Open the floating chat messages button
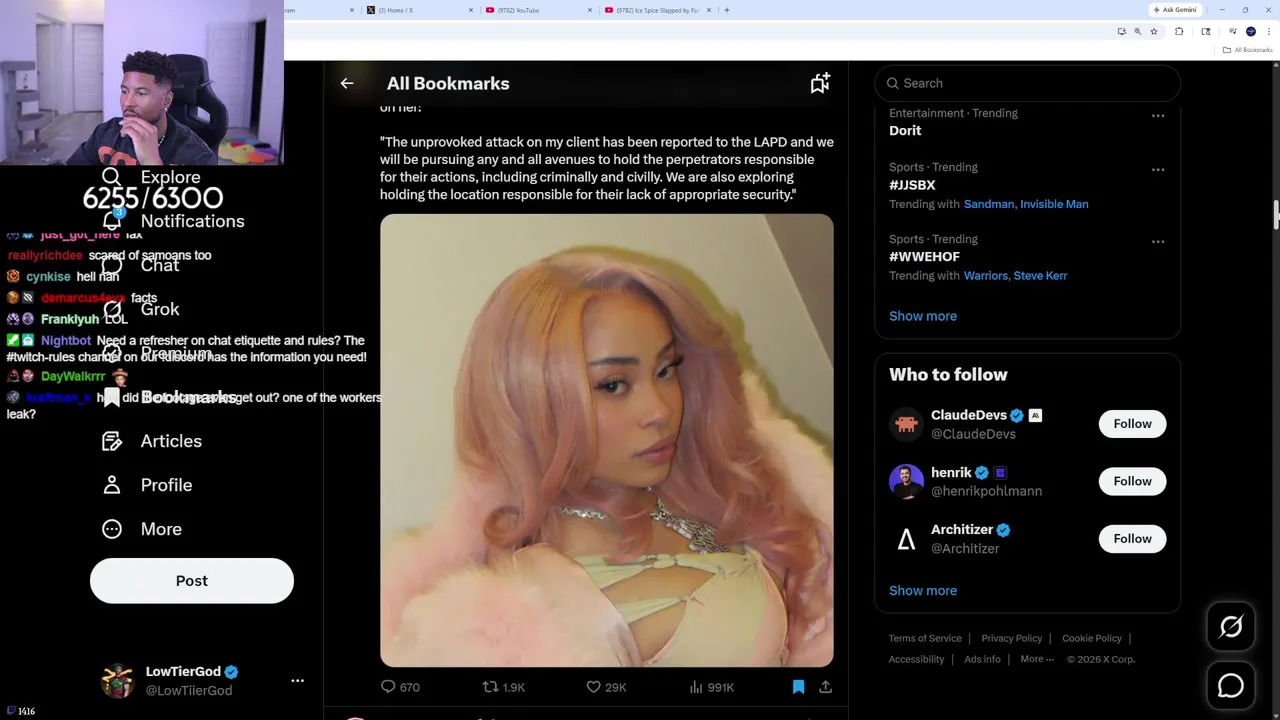This screenshot has height=720, width=1280. (1231, 685)
